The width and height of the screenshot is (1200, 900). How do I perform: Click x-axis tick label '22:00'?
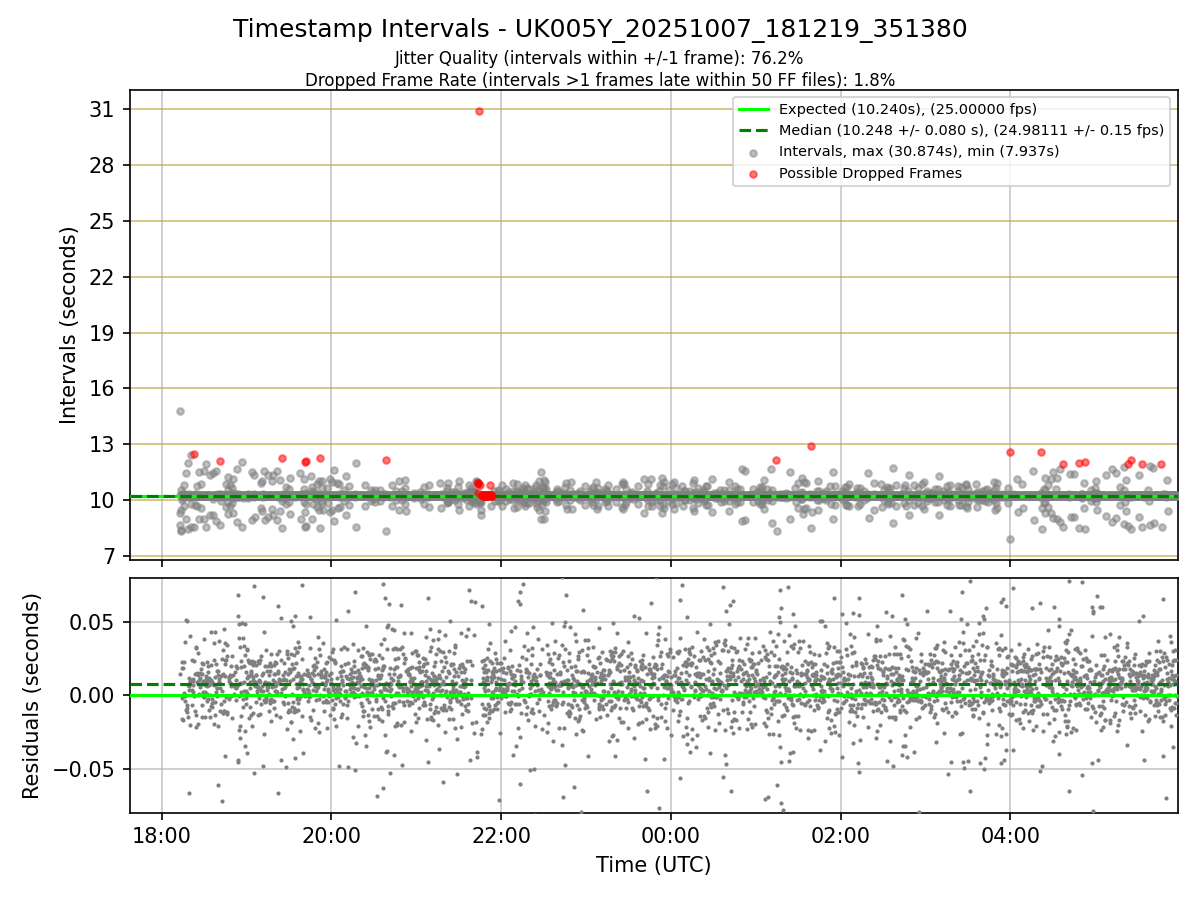click(x=501, y=835)
